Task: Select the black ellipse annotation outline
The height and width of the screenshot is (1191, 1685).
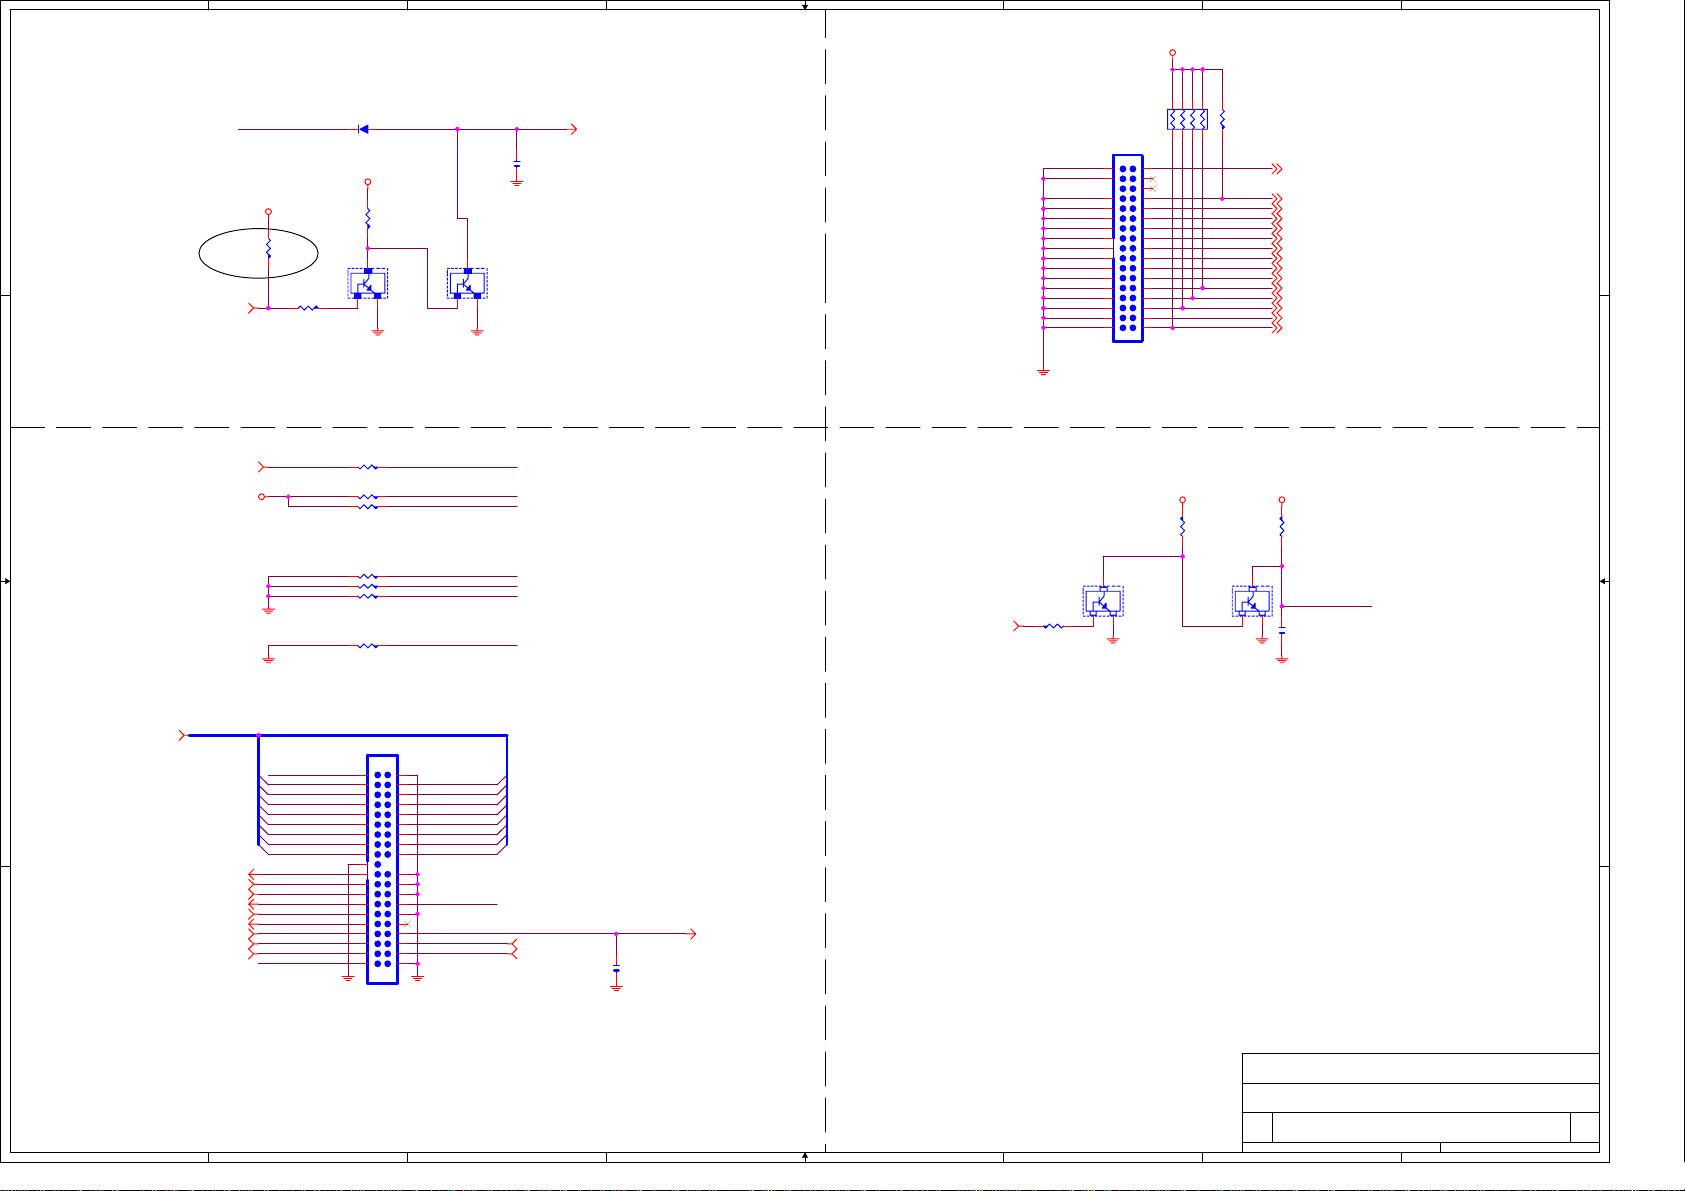Action: (x=258, y=253)
